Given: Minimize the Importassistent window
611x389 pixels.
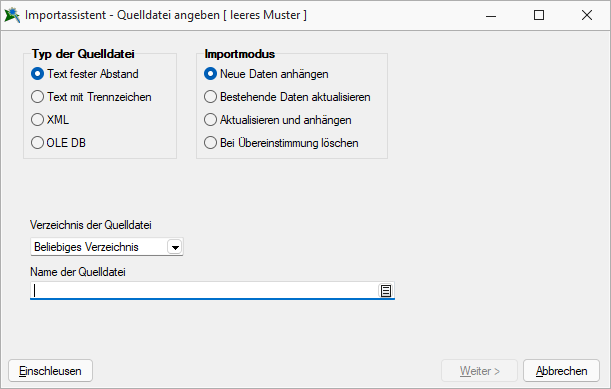Looking at the screenshot, I should (491, 16).
